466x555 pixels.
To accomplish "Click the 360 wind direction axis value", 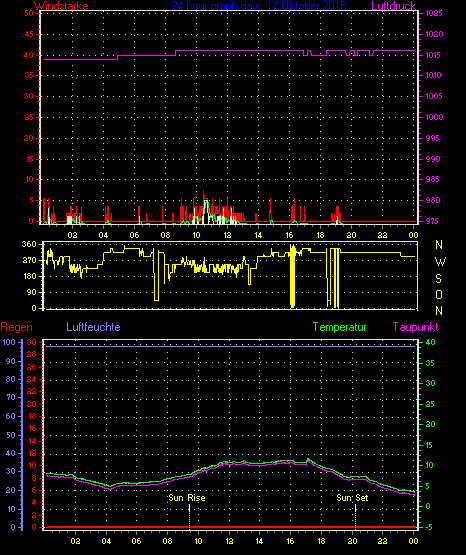I will click(x=29, y=244).
